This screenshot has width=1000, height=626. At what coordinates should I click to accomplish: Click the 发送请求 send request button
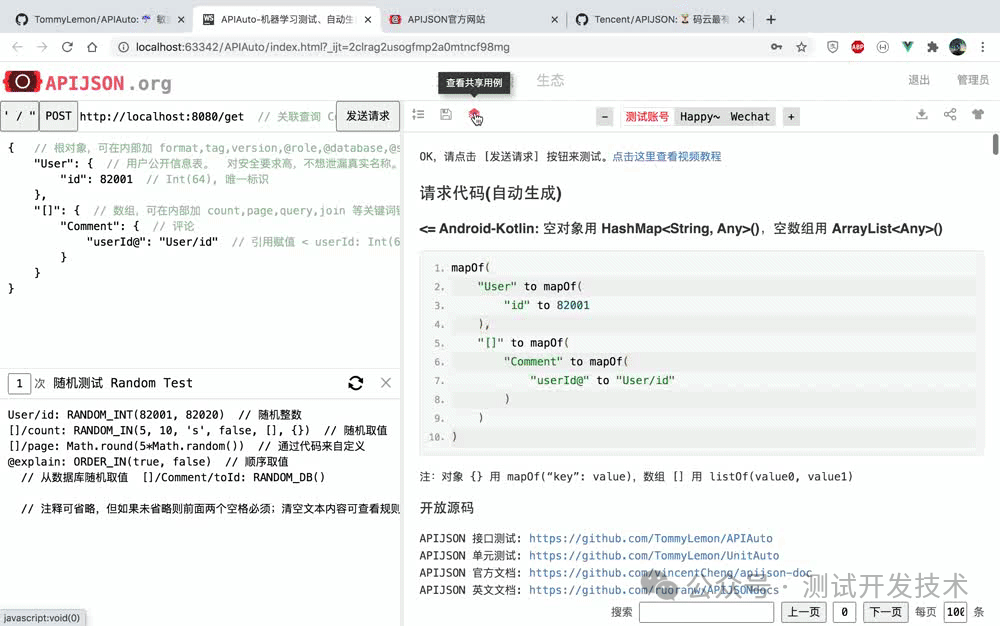(x=368, y=116)
